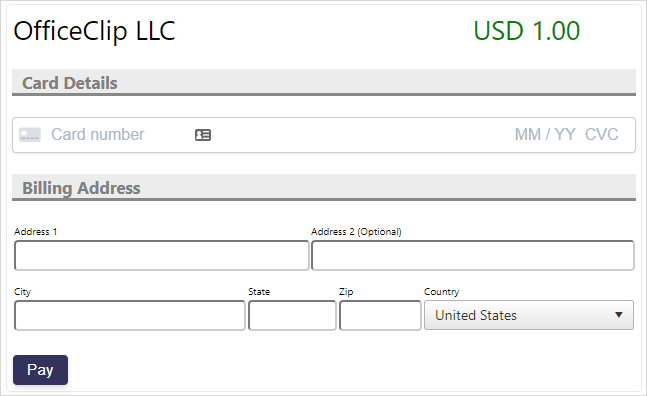
Task: Click the Zip label text
Action: coord(346,292)
